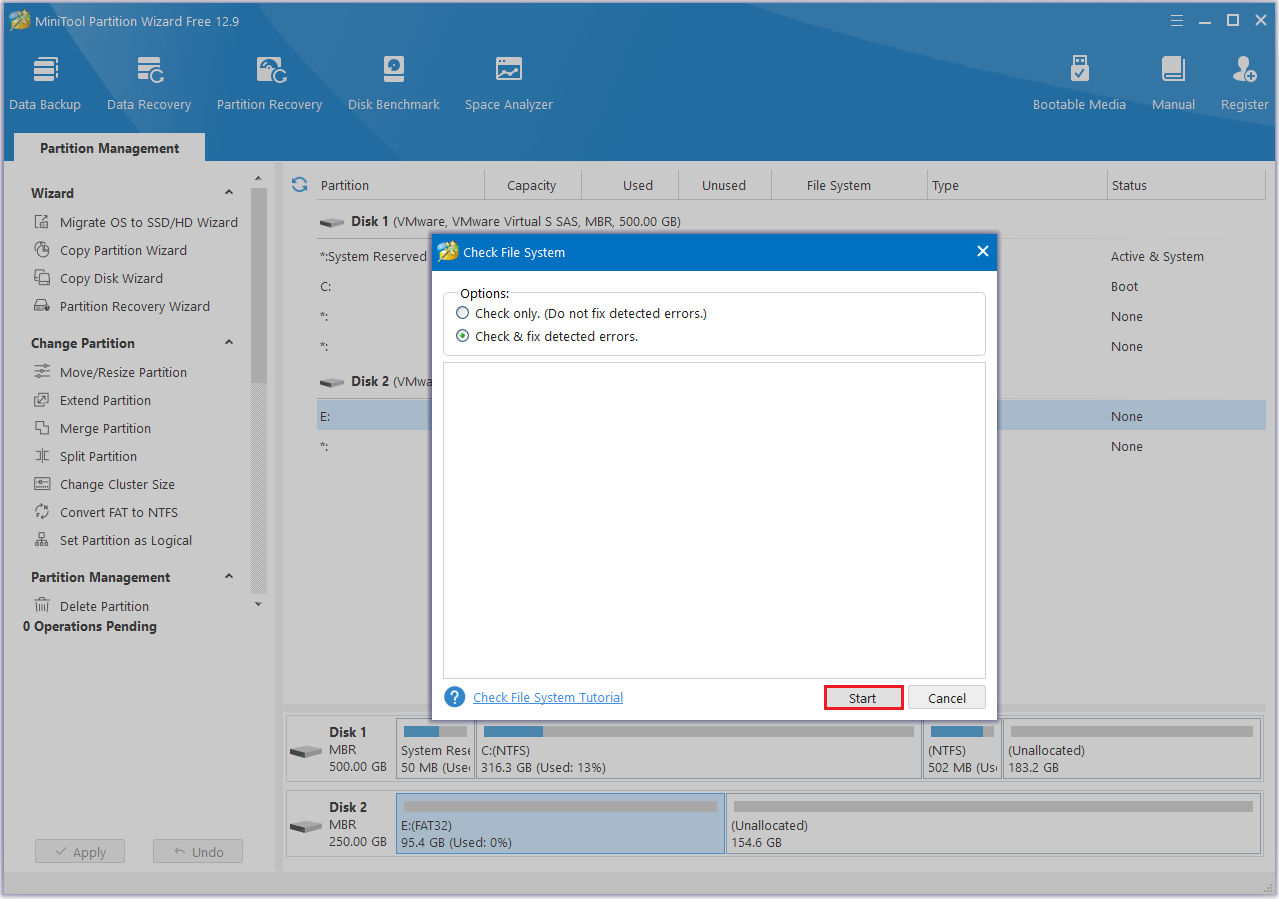Collapse the Wizard section

click(229, 193)
